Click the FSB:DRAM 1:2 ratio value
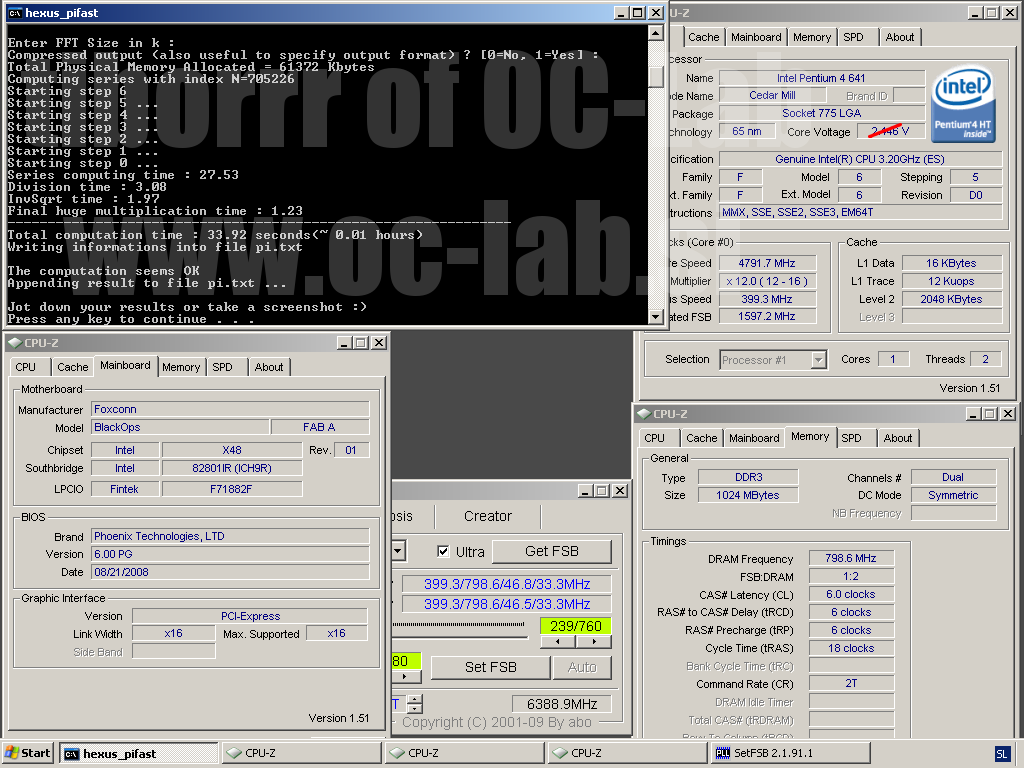1024x768 pixels. (x=851, y=577)
